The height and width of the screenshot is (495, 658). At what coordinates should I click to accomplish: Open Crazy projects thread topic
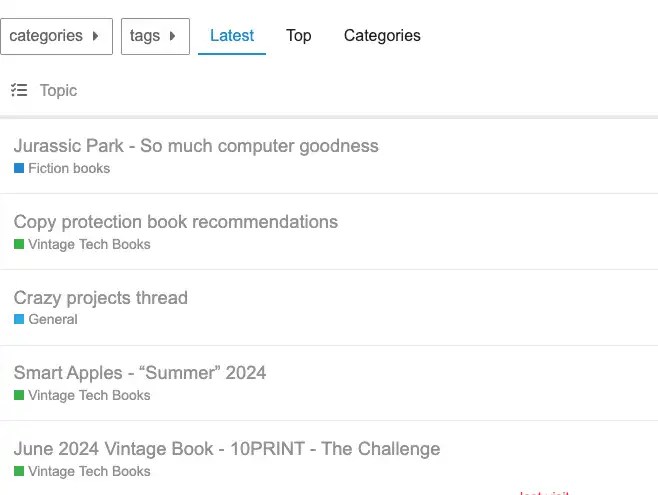click(x=100, y=298)
